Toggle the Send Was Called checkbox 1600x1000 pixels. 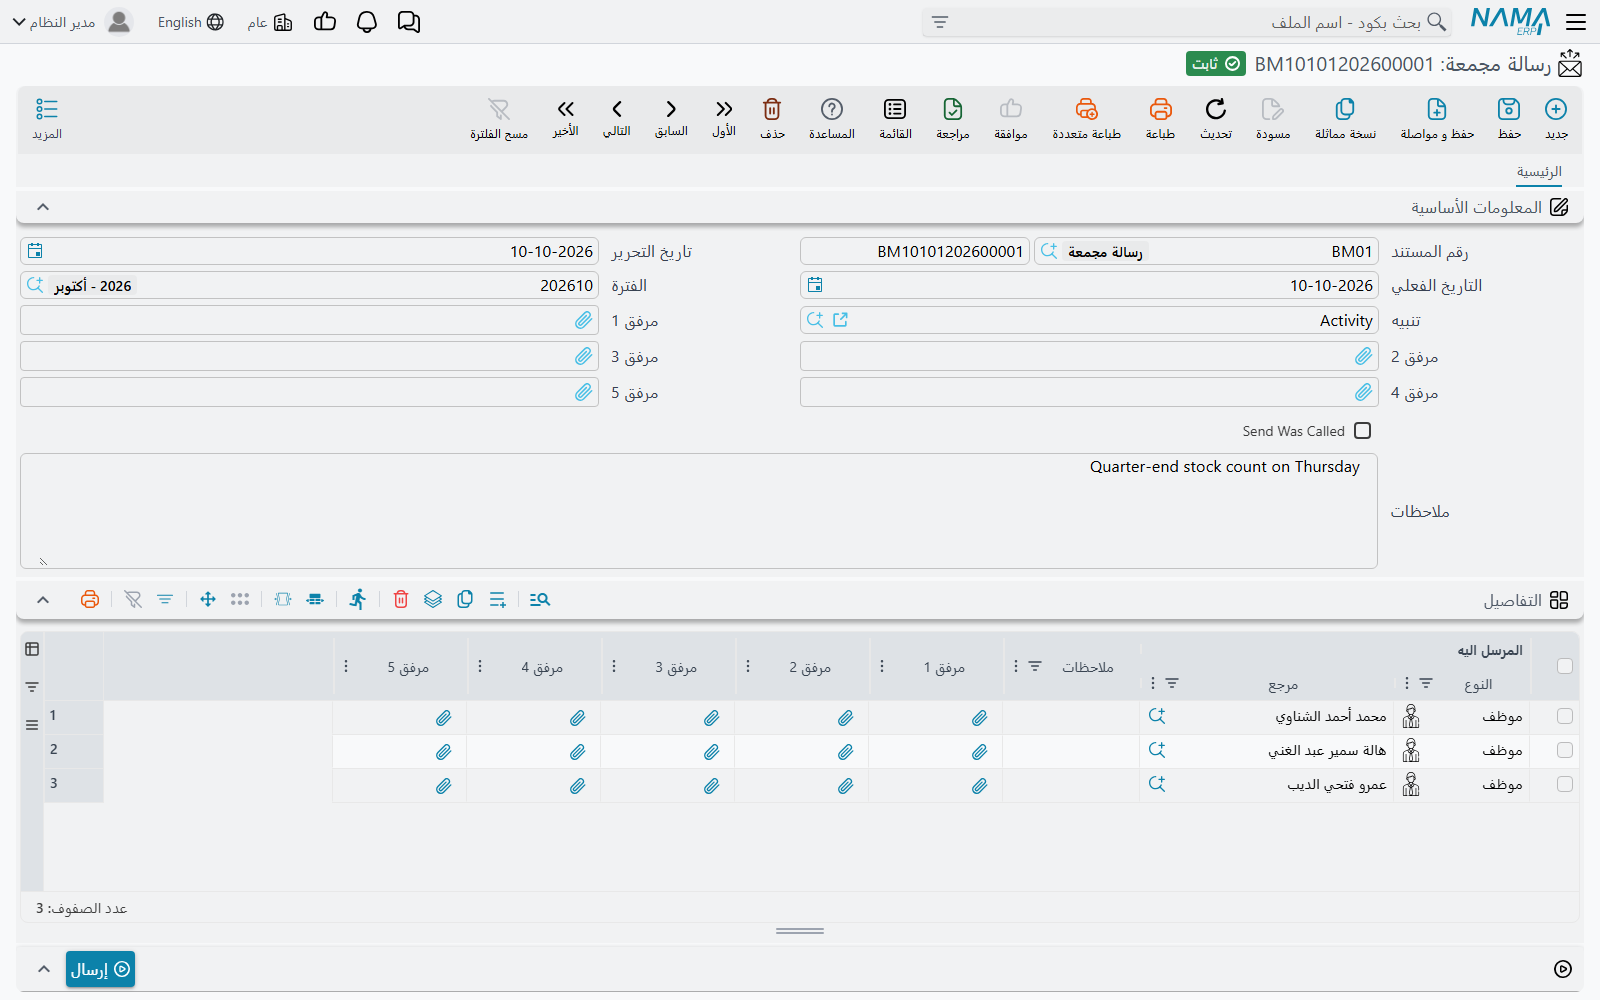(x=1362, y=431)
